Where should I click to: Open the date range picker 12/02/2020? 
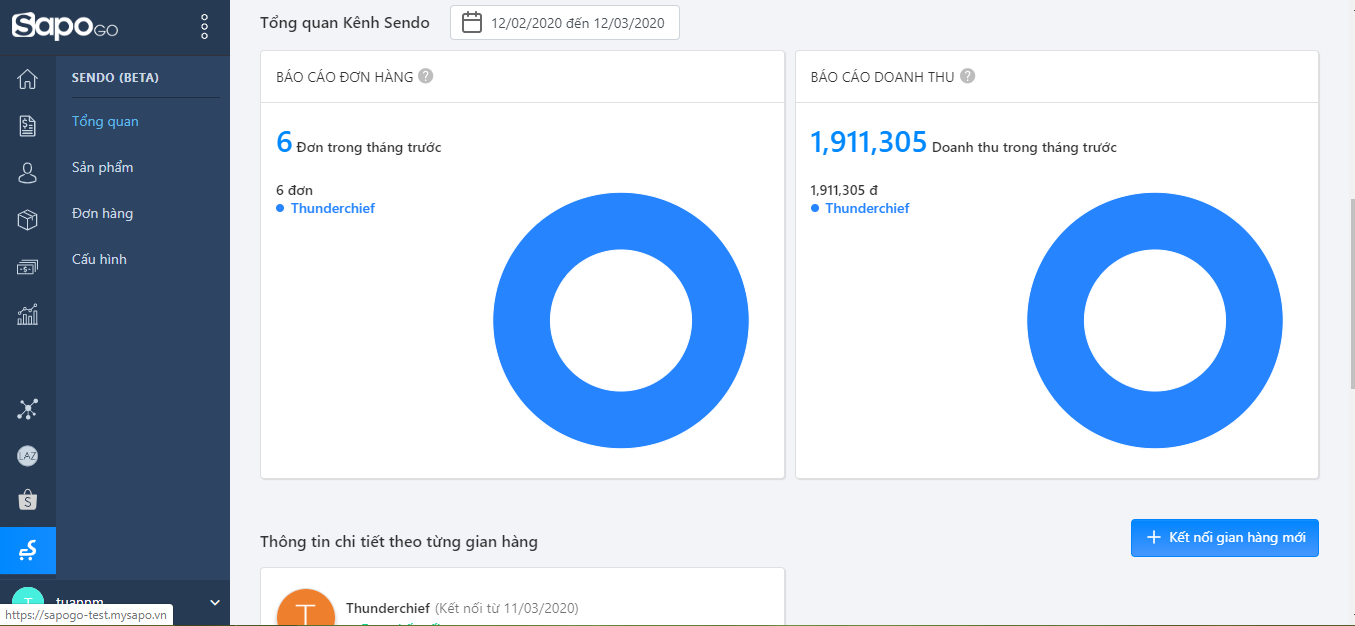565,23
